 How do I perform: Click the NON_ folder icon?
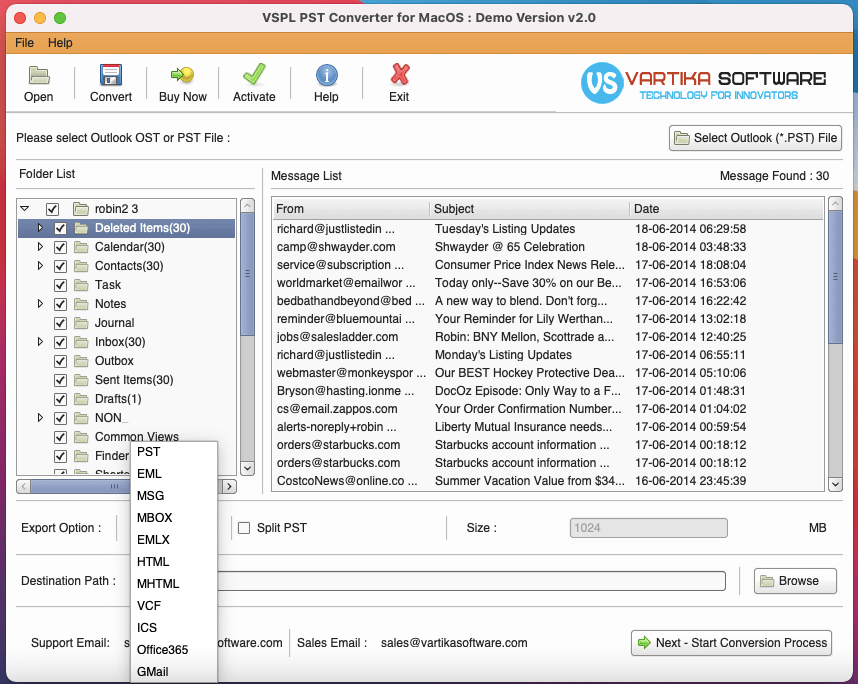81,418
